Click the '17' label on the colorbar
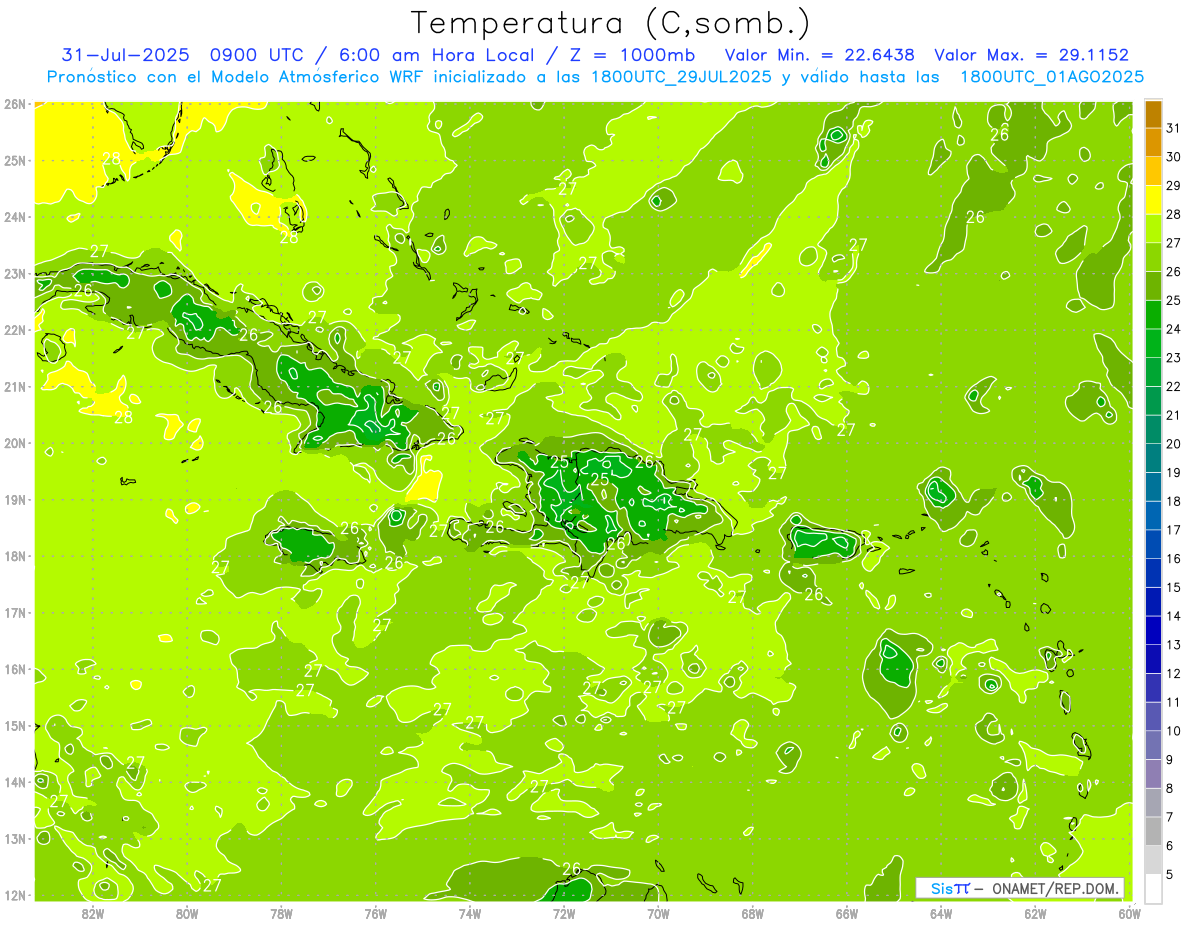Screen dimensions: 1200x927 click(x=1174, y=530)
